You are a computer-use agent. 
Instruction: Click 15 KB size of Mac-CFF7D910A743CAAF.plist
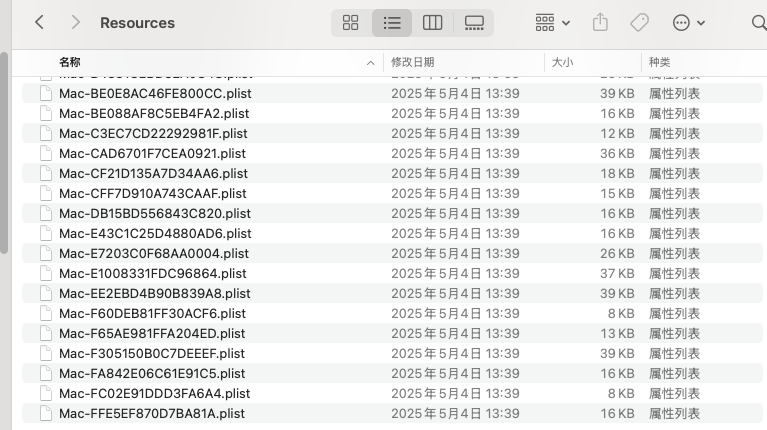coord(617,194)
